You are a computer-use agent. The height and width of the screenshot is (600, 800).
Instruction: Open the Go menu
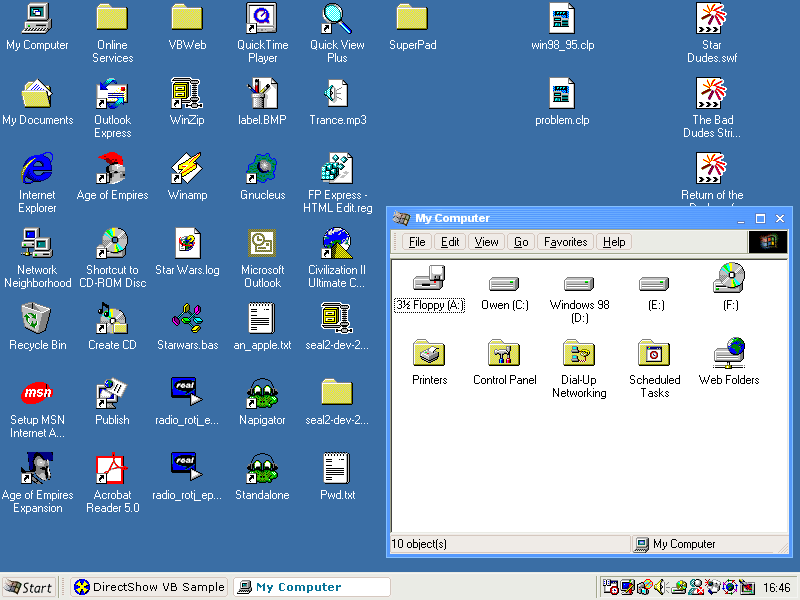pos(521,242)
